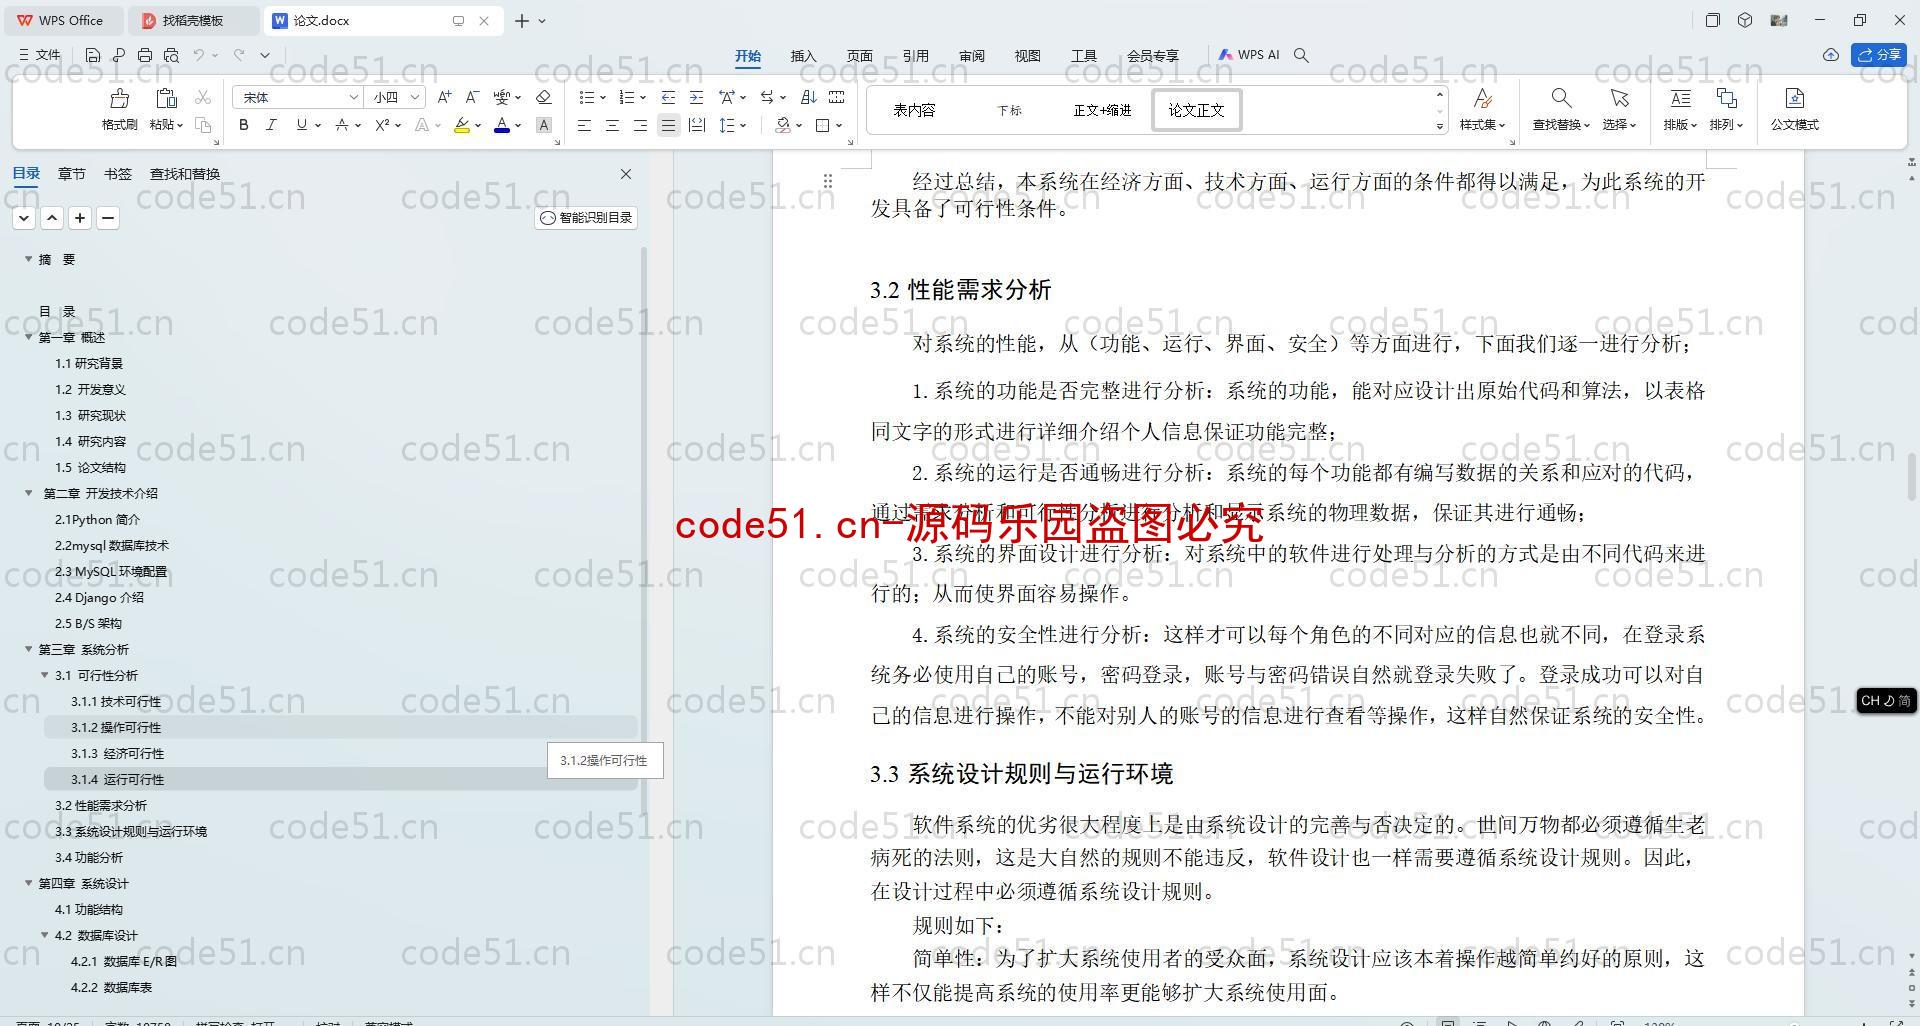This screenshot has height=1026, width=1920.
Task: Open the font name dropdown (宋体)
Action: click(353, 97)
